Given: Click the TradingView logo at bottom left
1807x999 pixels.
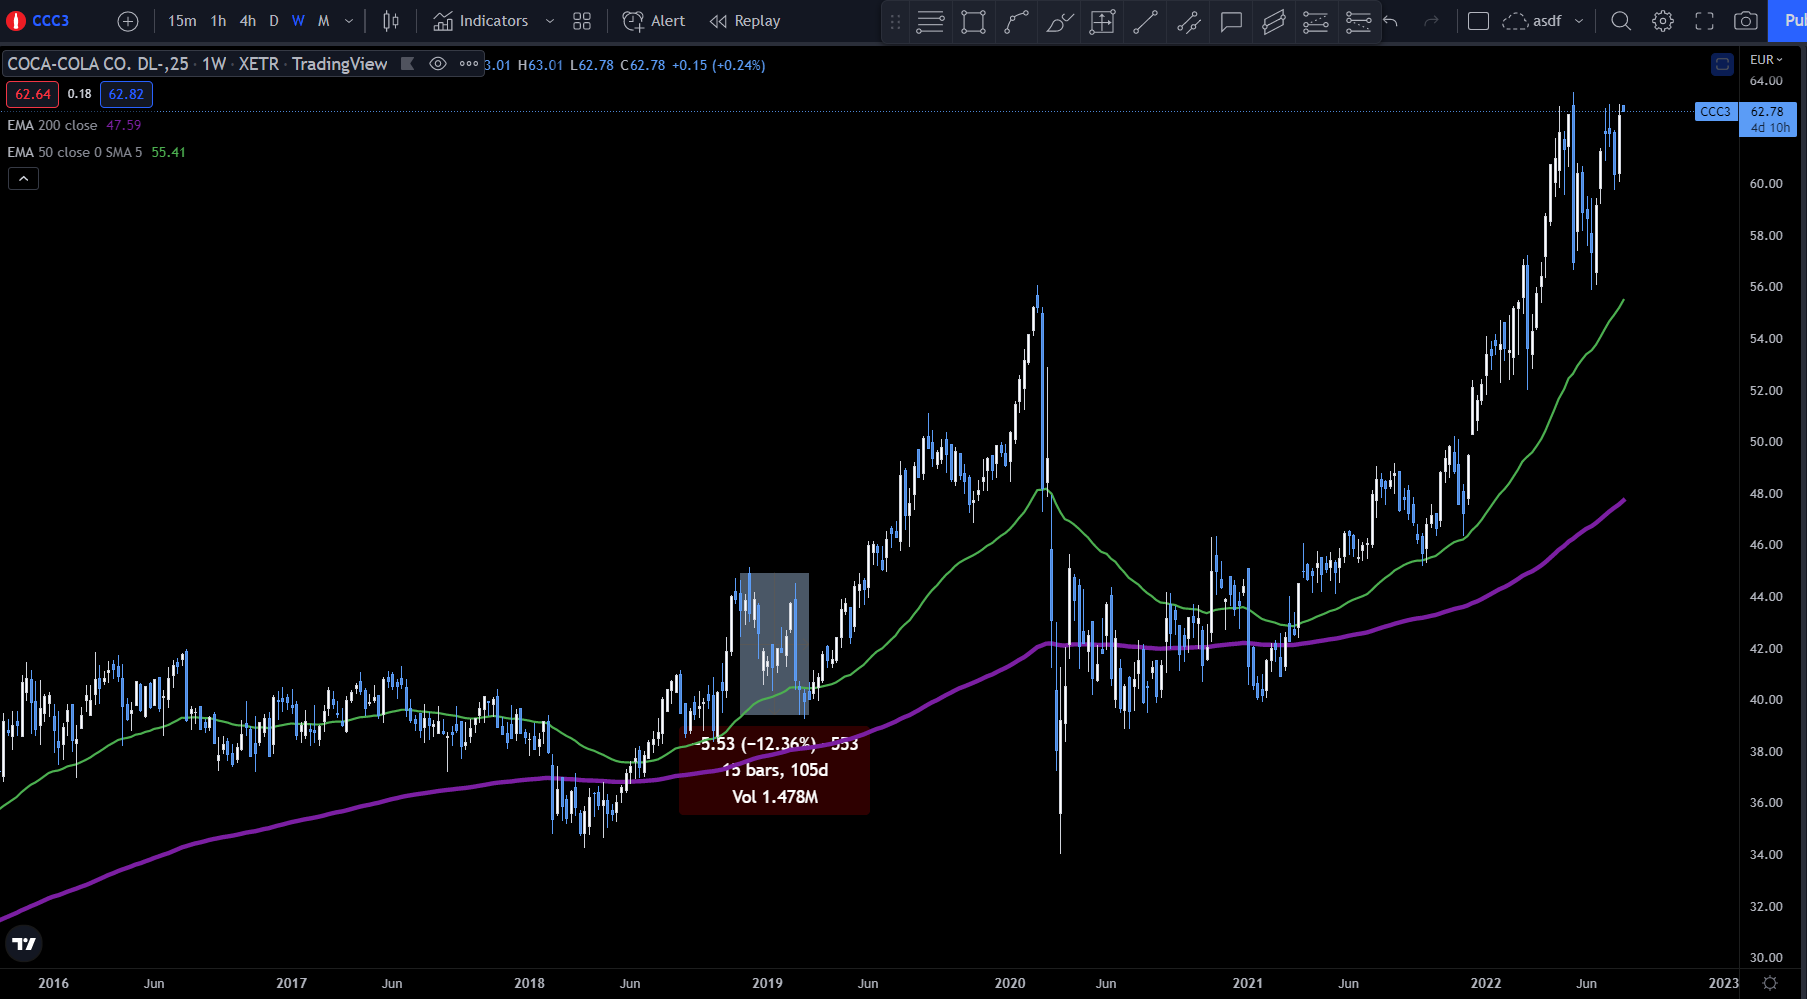Looking at the screenshot, I should 24,943.
